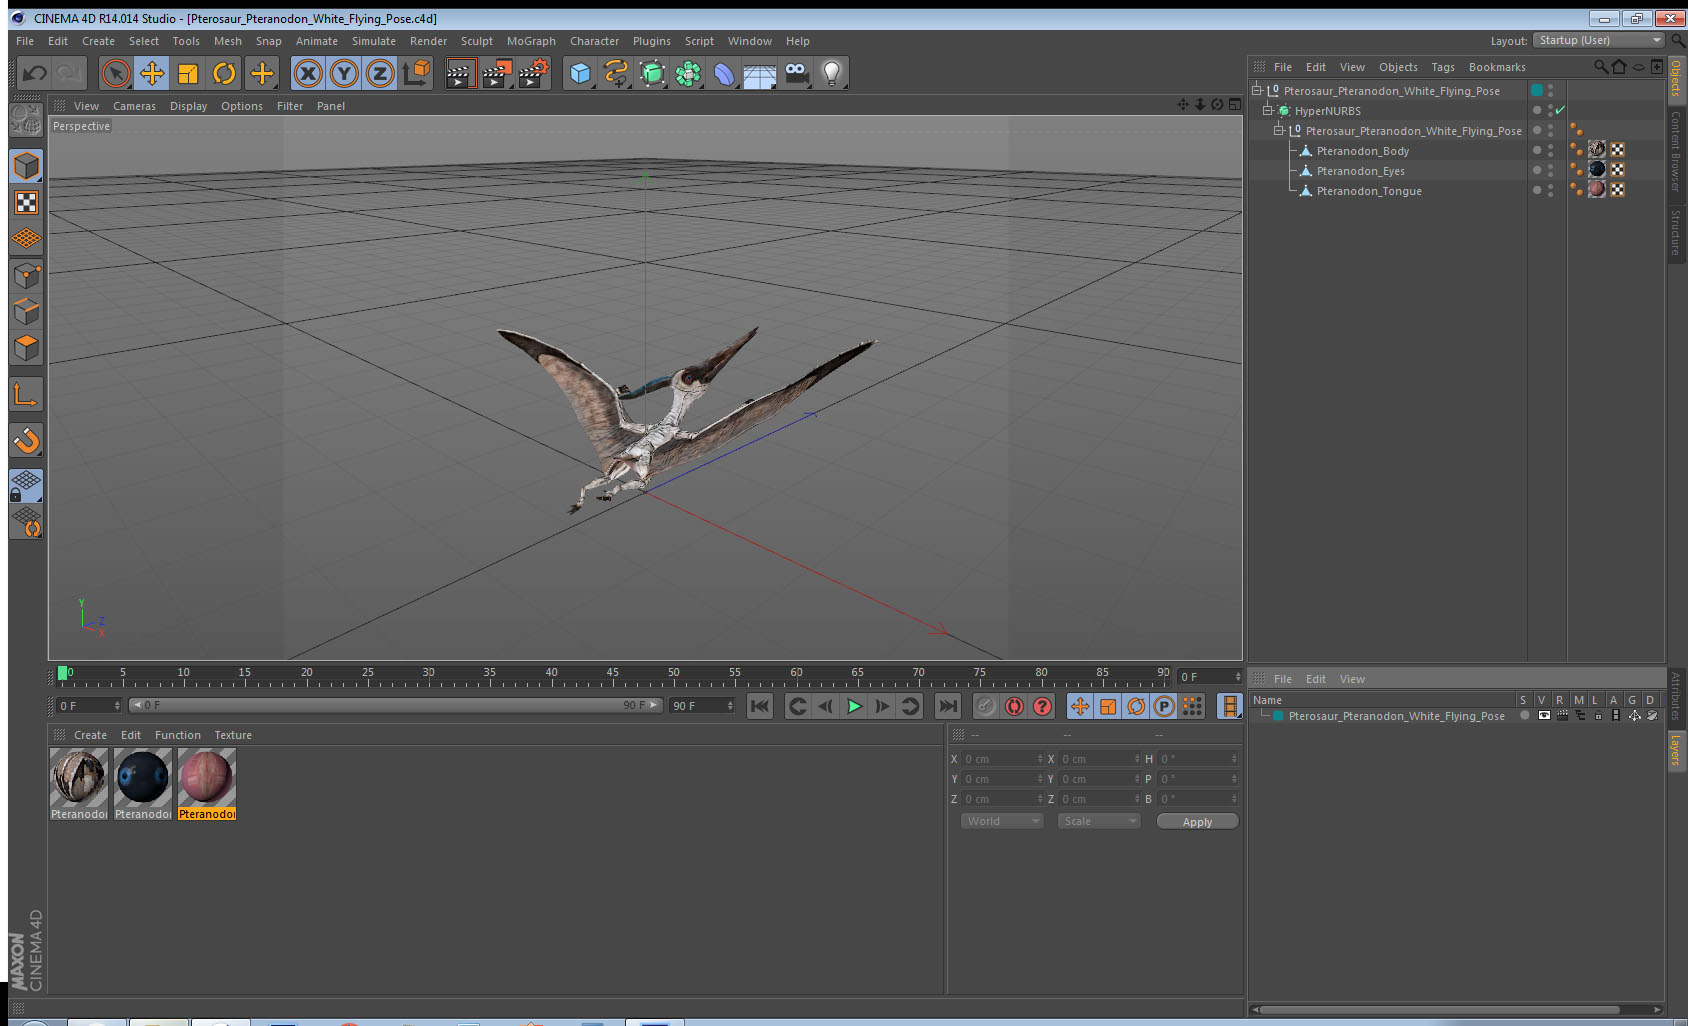Select Pteranodon_Eyes object
This screenshot has height=1026, width=1688.
(x=1361, y=171)
